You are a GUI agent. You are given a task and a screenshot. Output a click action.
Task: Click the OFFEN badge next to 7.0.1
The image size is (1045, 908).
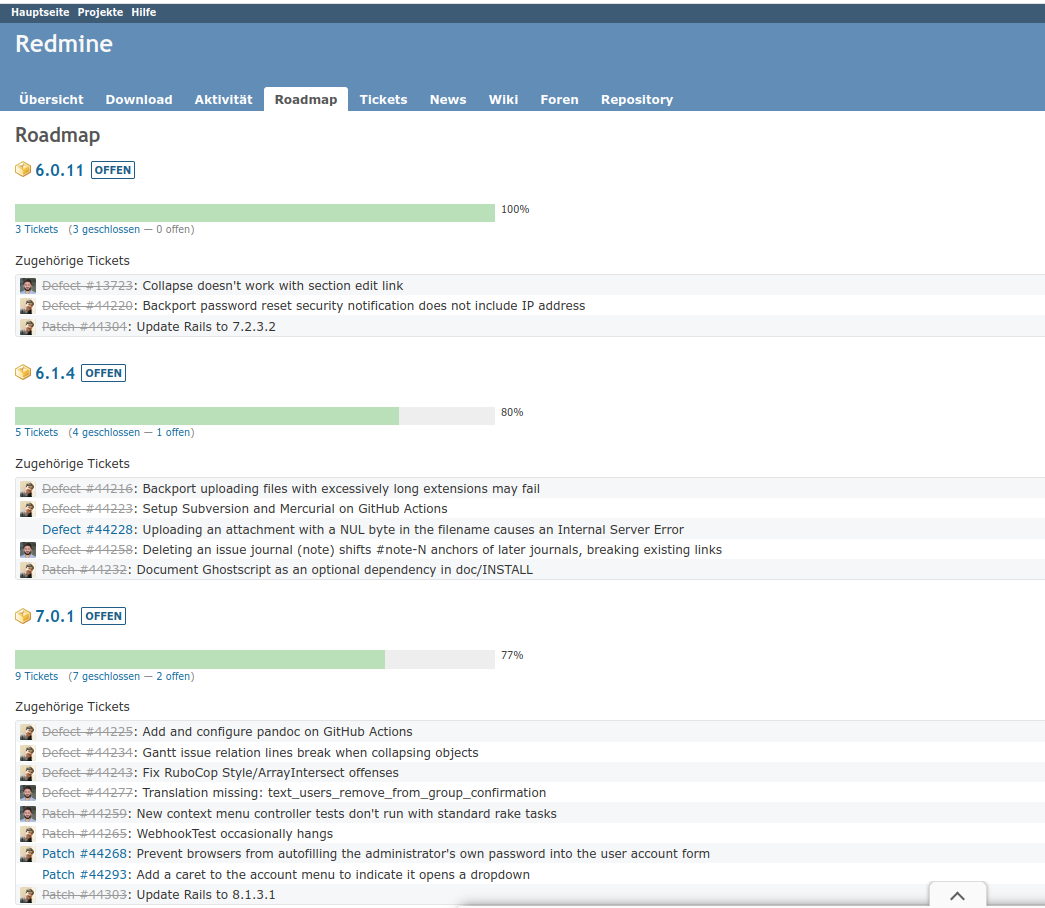[x=103, y=616]
